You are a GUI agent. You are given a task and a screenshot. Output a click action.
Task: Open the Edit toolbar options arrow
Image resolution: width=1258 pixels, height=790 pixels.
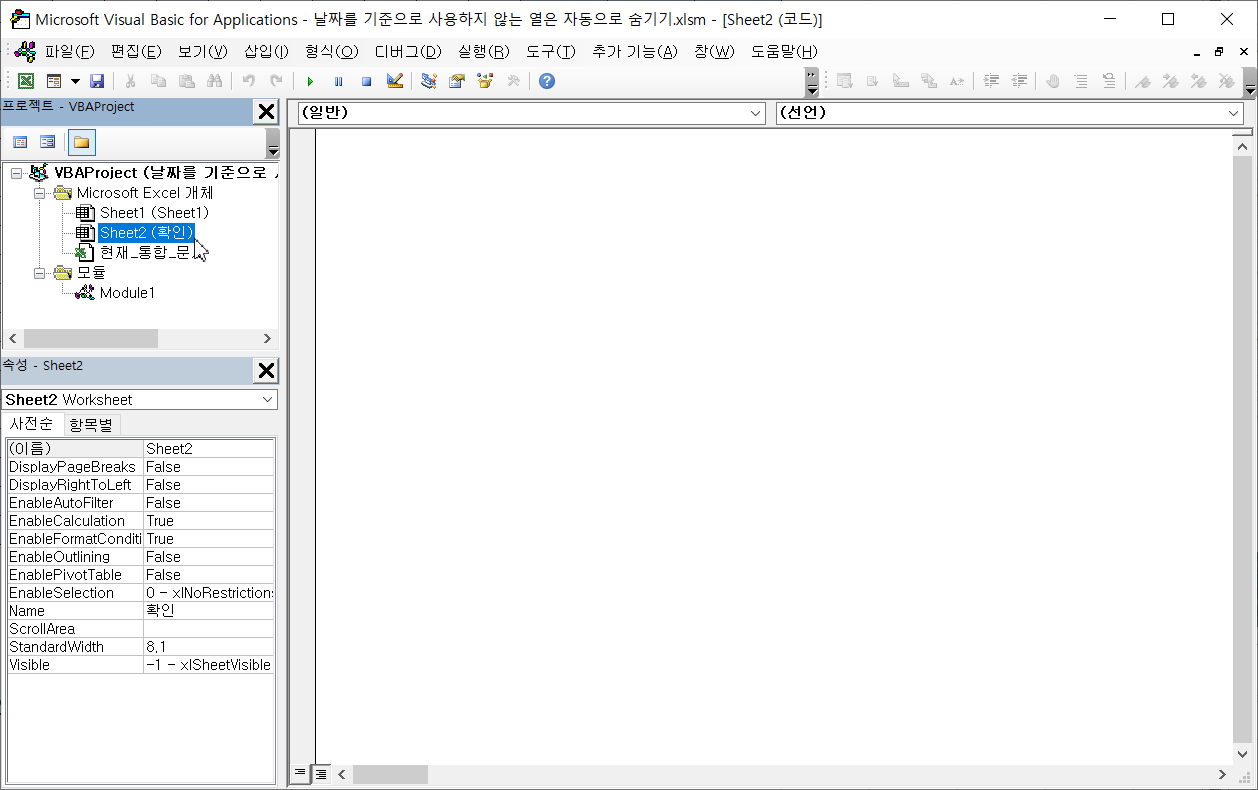pos(1250,82)
